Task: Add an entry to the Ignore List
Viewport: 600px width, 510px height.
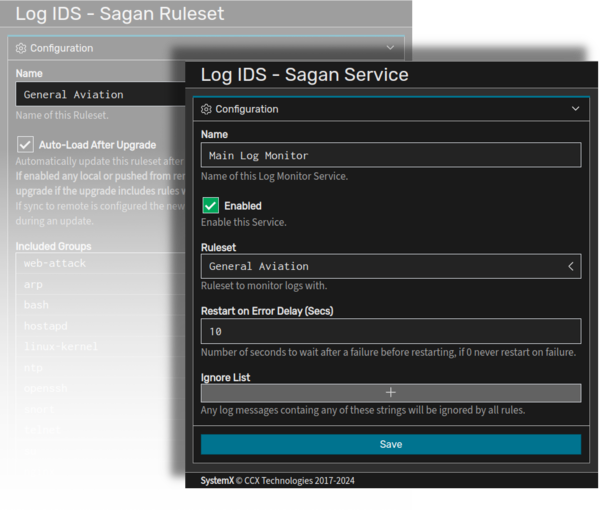Action: [x=391, y=393]
